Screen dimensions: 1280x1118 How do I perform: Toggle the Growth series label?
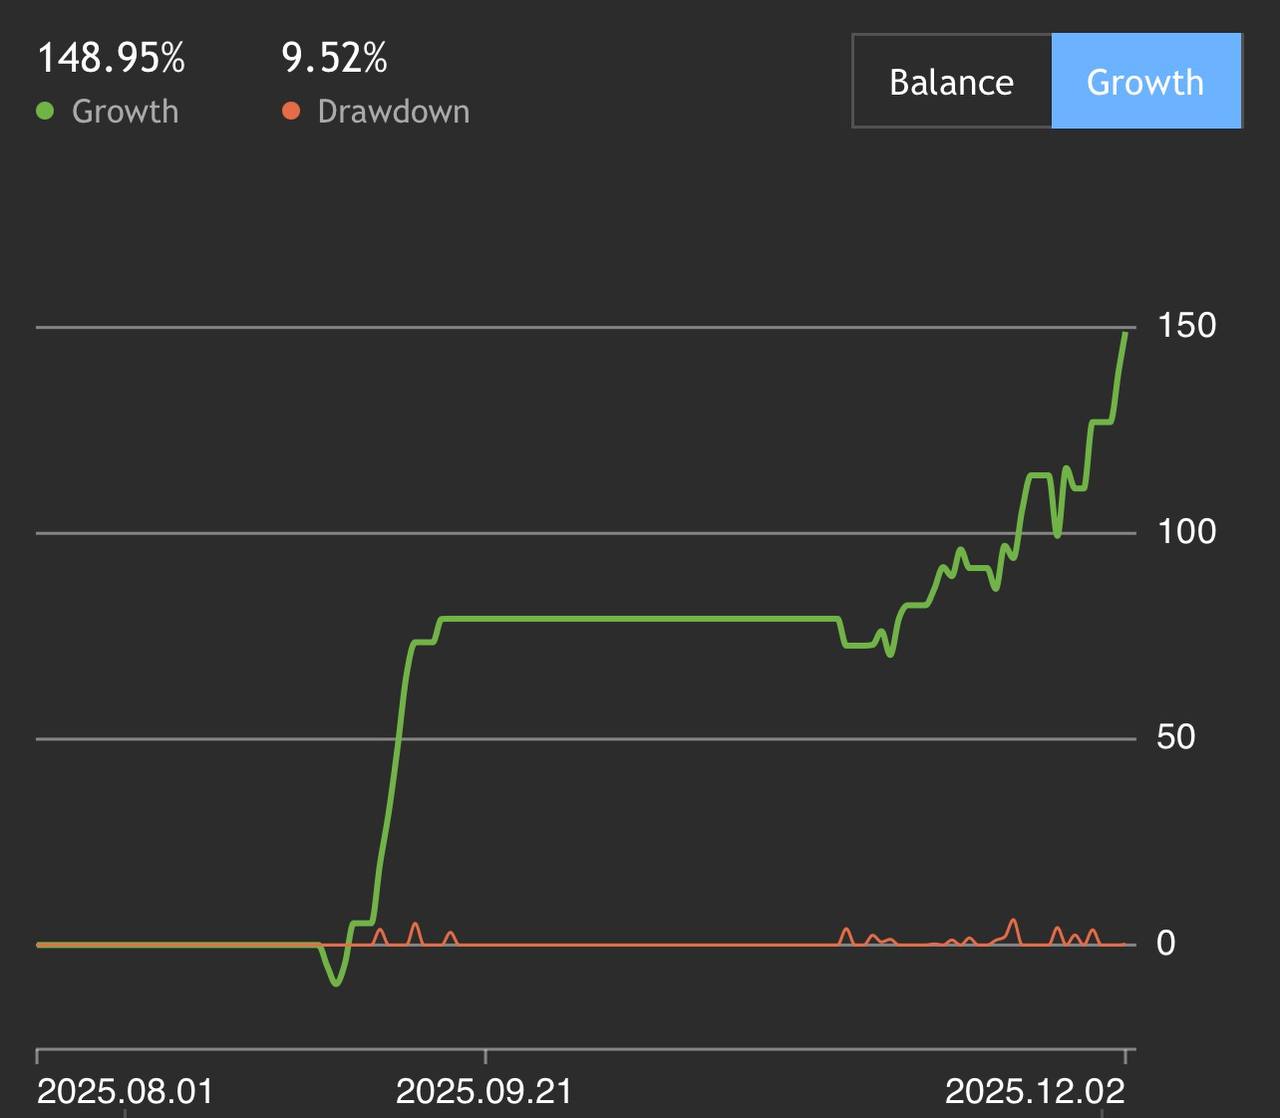pos(125,111)
